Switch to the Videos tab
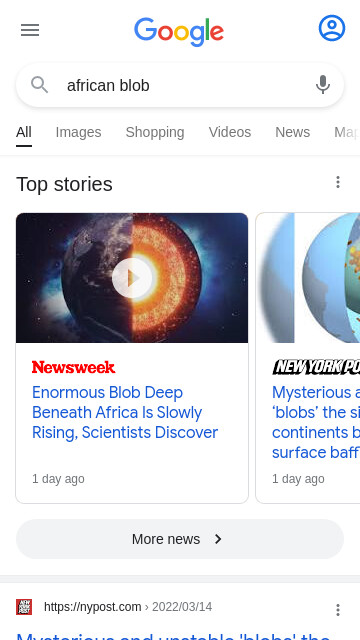The width and height of the screenshot is (360, 640). (x=230, y=132)
